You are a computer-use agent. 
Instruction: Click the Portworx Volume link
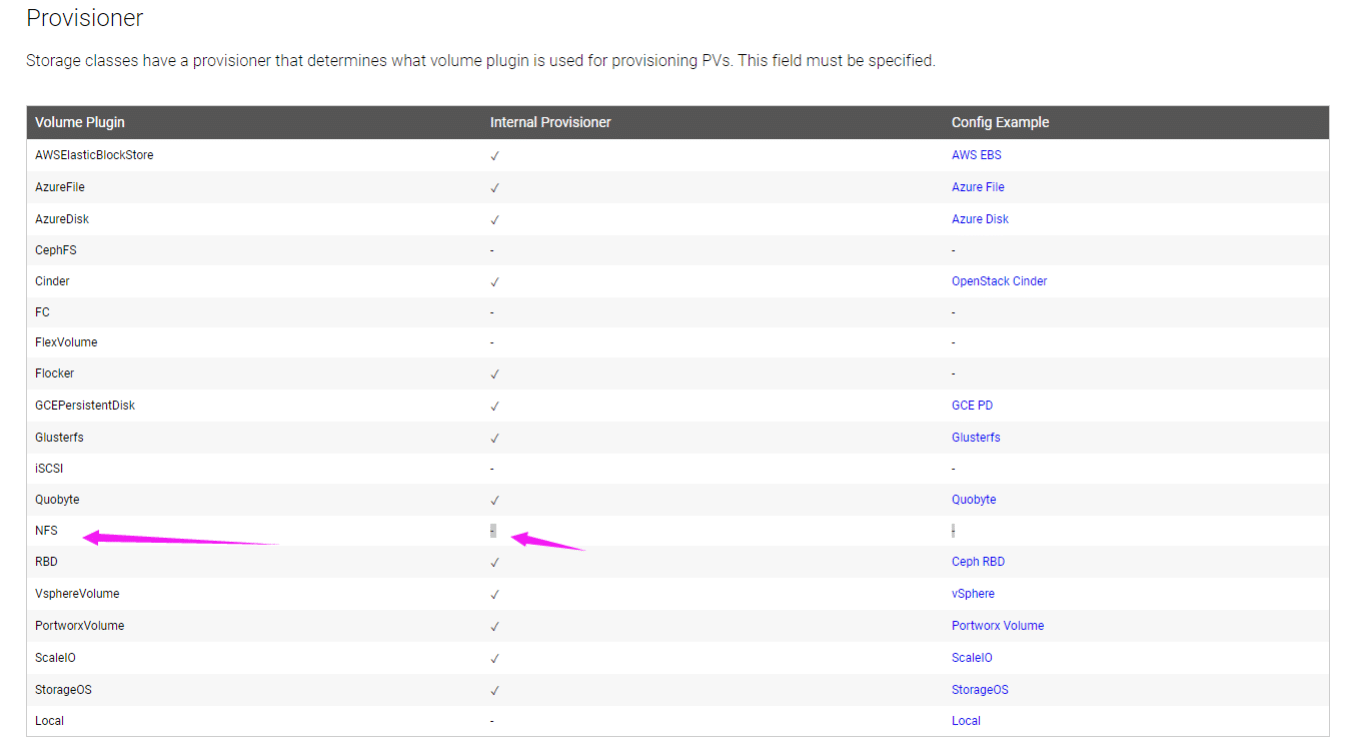pos(997,626)
